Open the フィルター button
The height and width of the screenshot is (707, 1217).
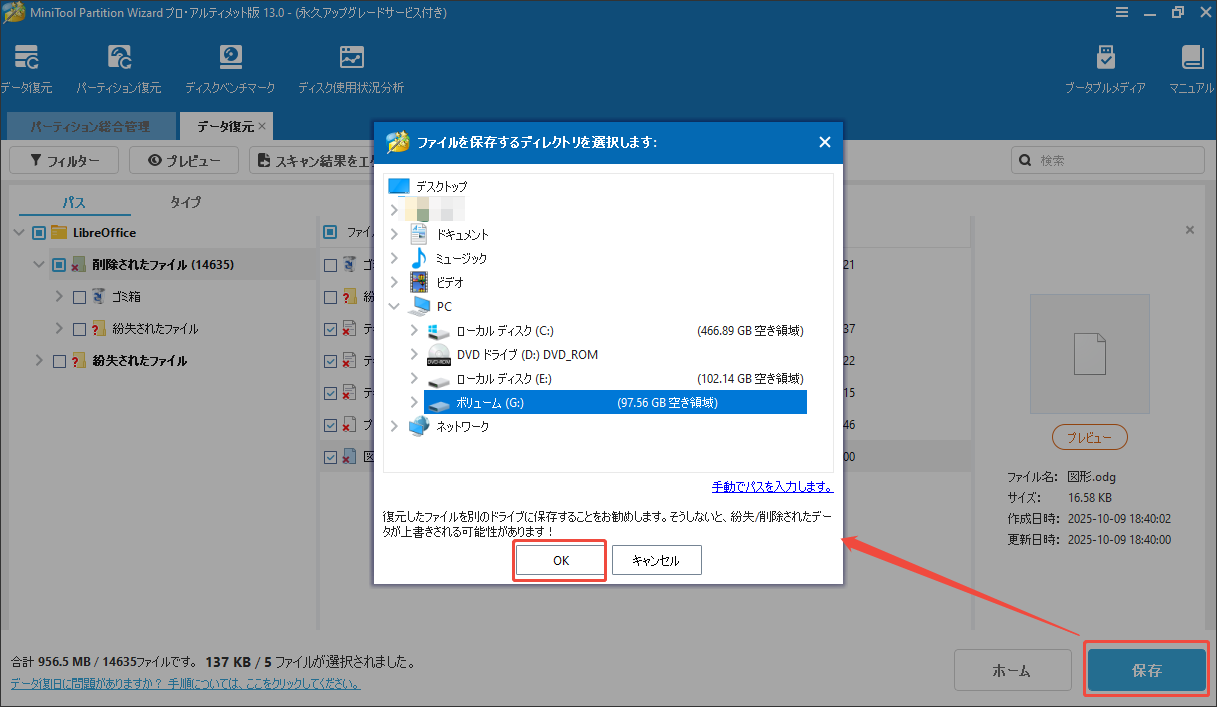(x=64, y=160)
